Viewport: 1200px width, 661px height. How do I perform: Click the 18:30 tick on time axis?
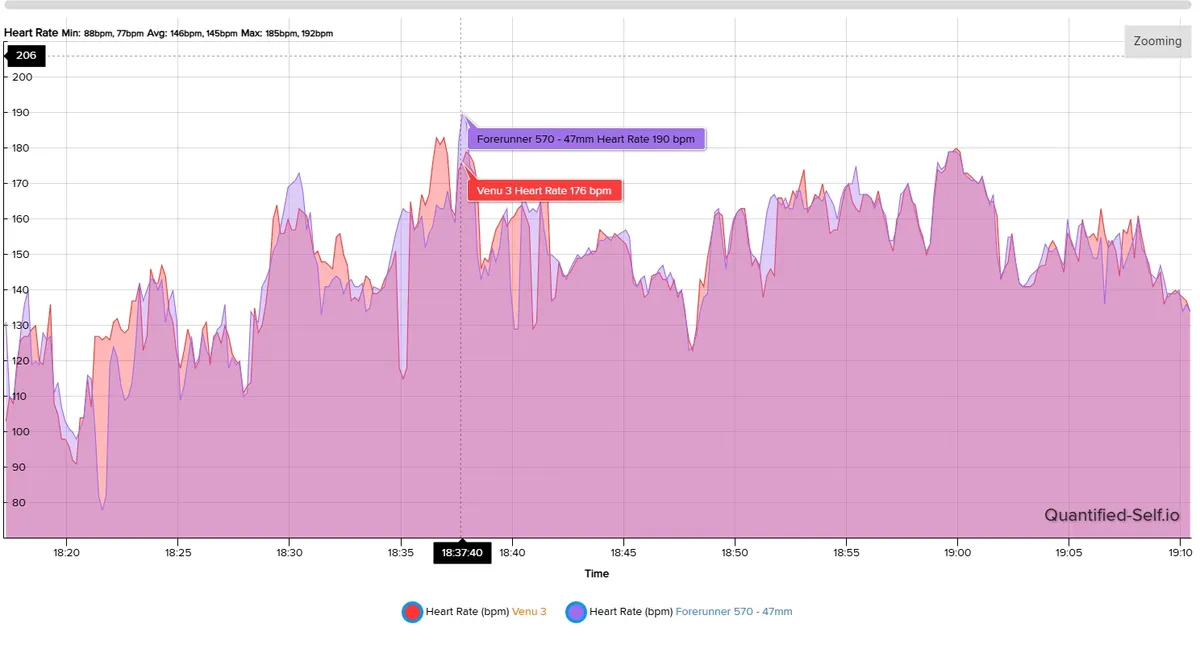click(289, 552)
